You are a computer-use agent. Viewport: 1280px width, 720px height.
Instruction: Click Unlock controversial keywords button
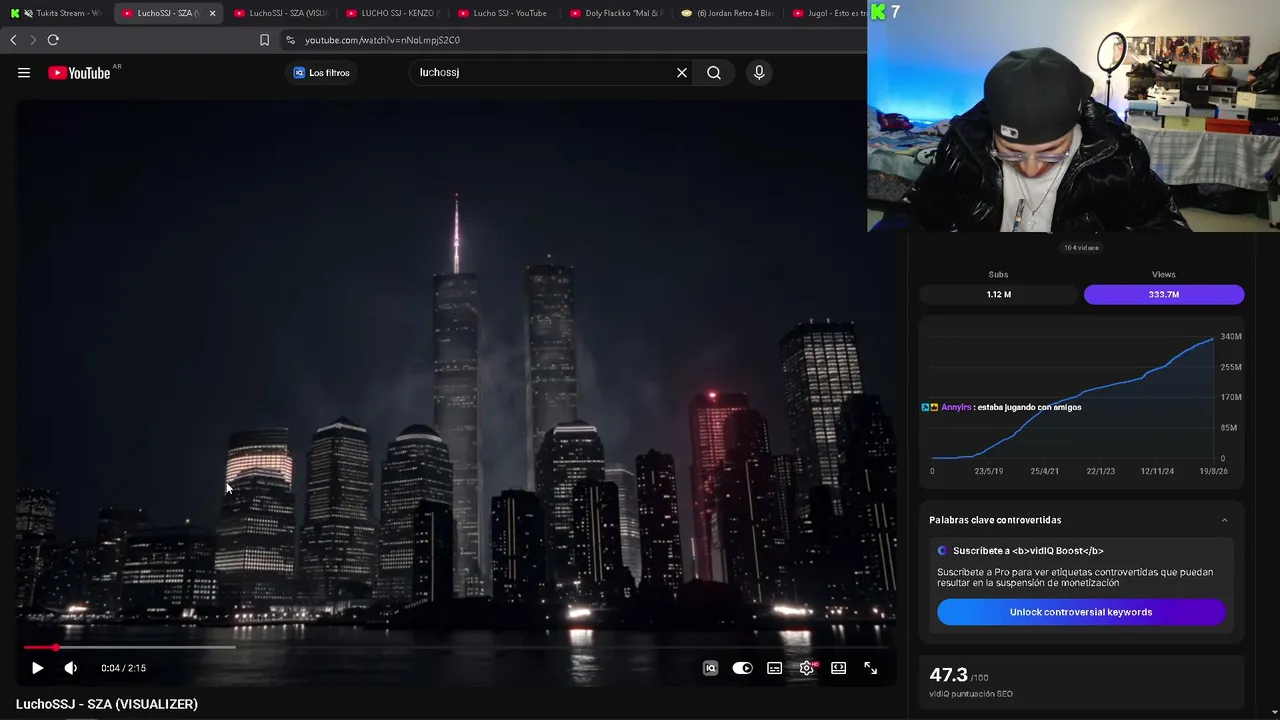coord(1081,612)
